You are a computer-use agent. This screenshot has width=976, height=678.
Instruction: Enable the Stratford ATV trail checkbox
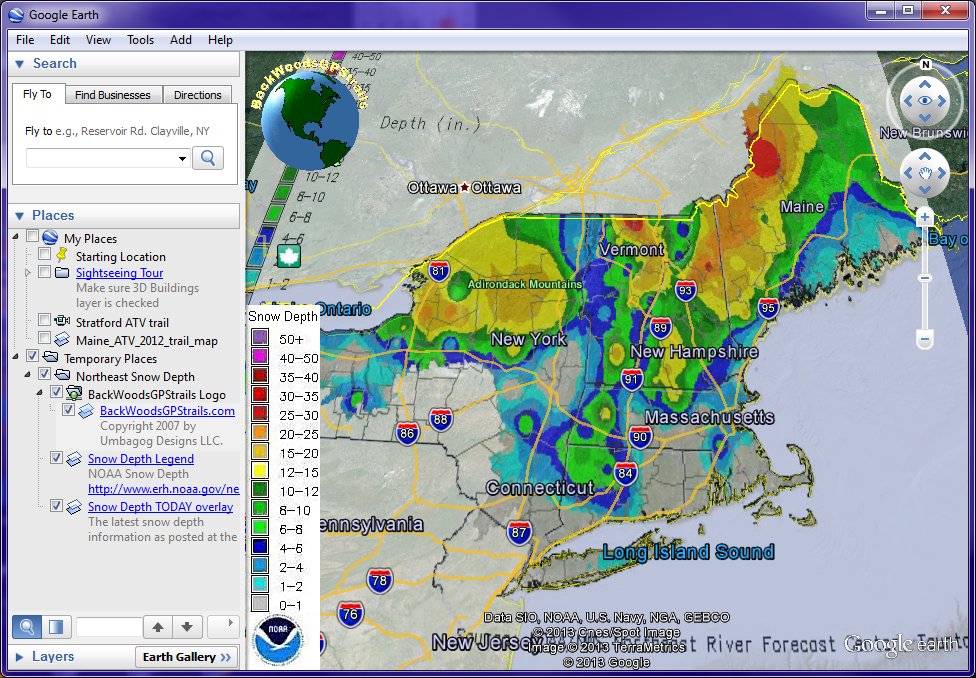click(x=44, y=319)
